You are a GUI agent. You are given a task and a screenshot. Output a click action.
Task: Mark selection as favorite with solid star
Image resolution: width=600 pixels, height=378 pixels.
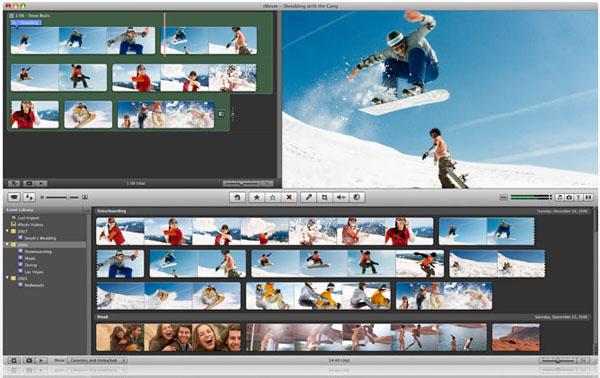point(257,197)
